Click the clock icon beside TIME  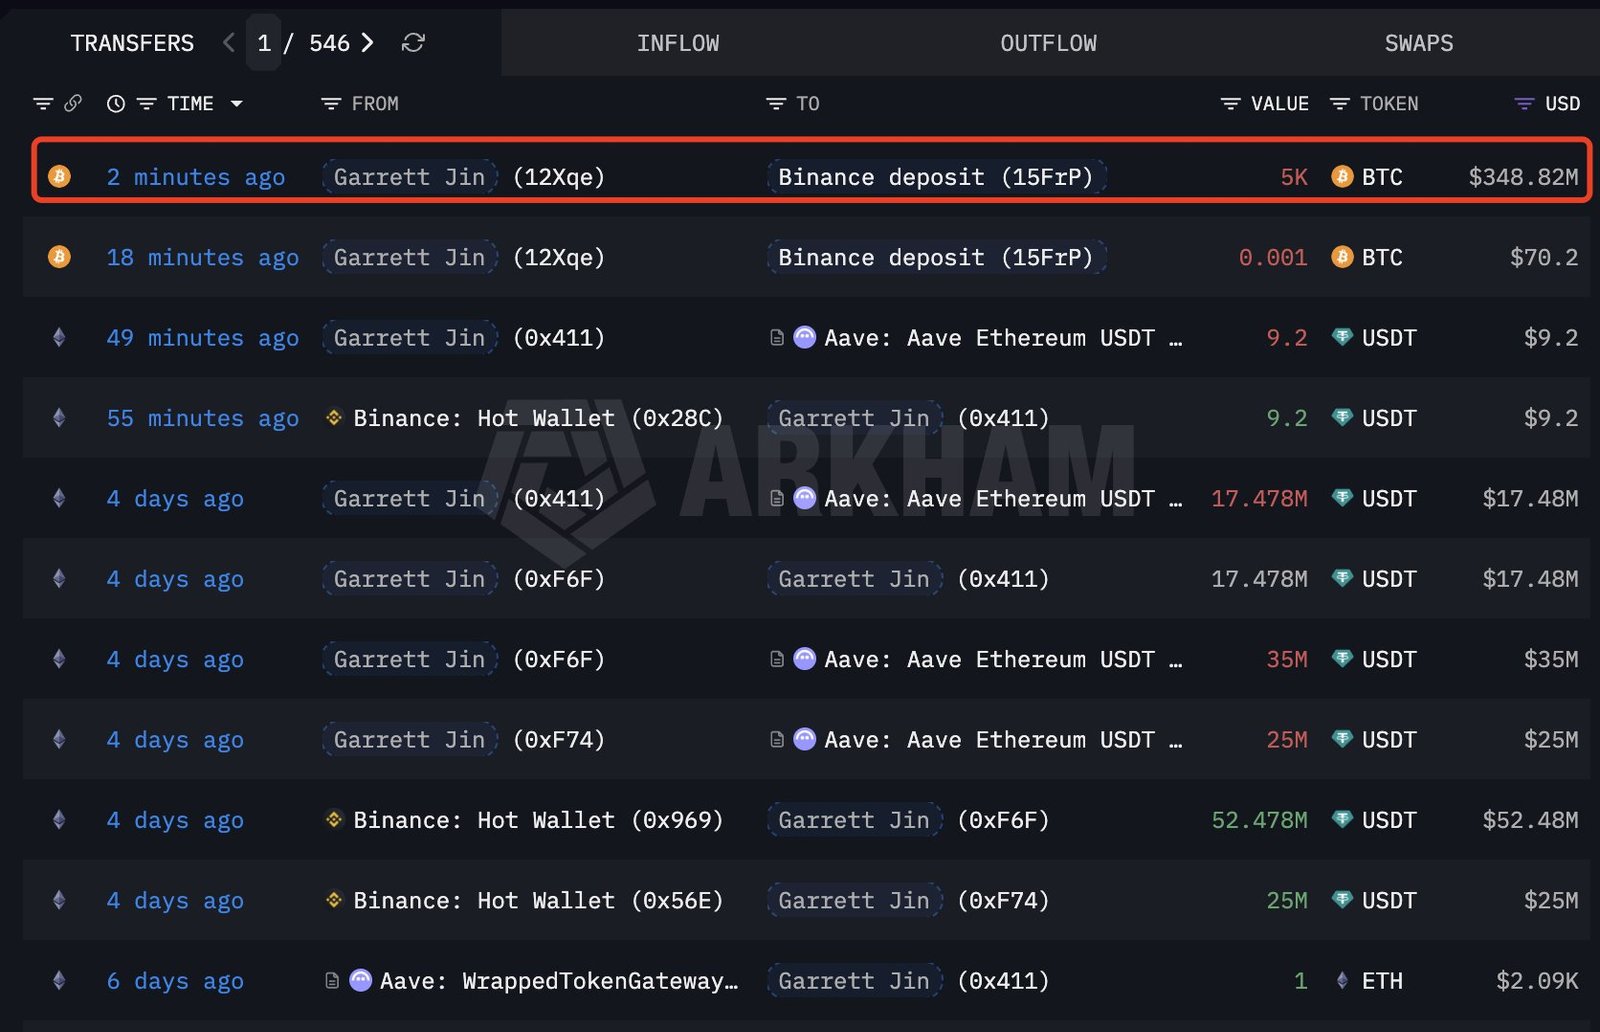116,104
